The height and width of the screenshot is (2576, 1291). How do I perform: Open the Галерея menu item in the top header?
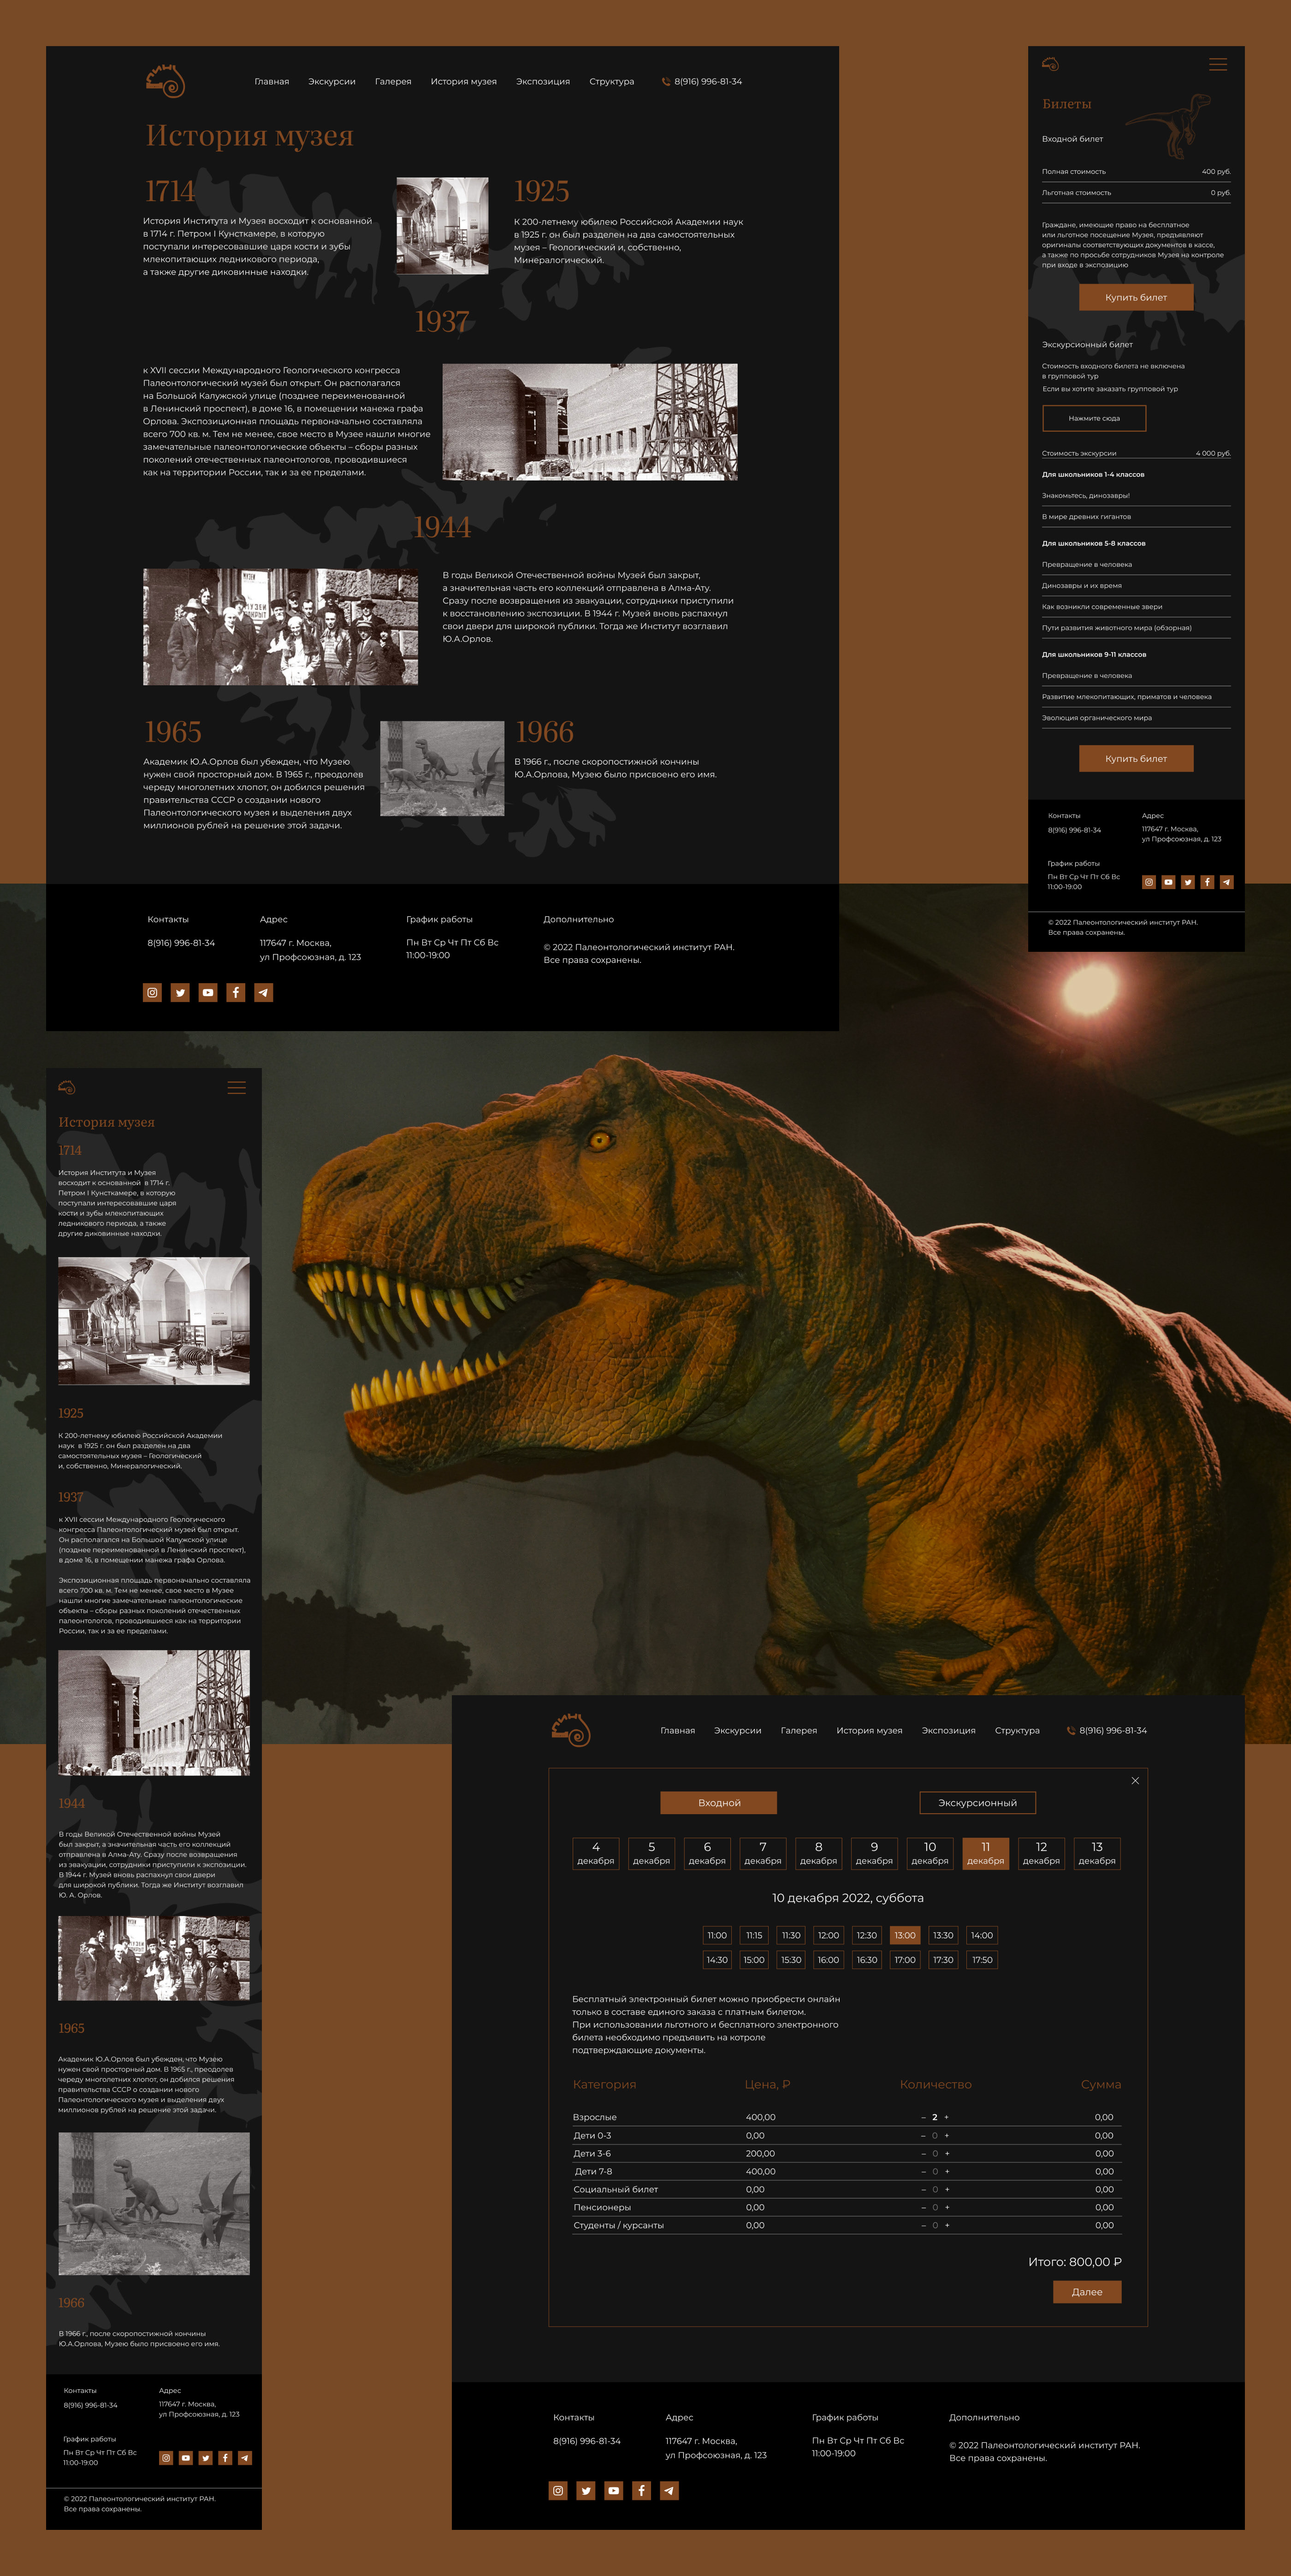tap(393, 82)
